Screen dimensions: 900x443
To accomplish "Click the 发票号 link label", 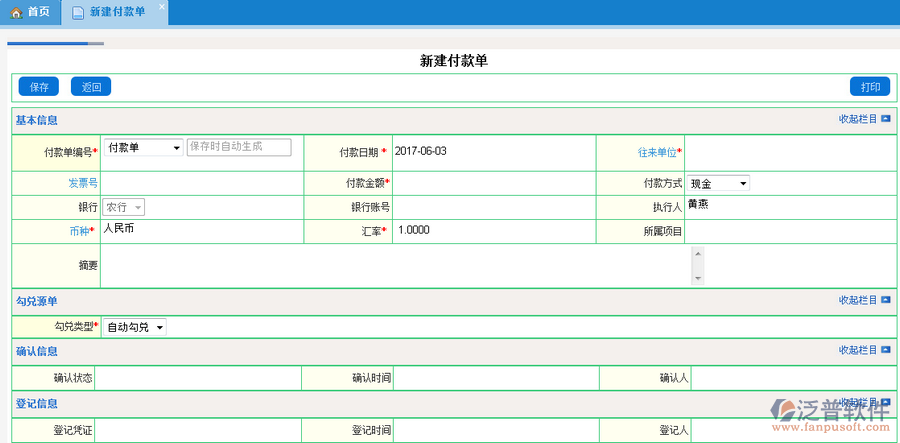I will pos(82,183).
